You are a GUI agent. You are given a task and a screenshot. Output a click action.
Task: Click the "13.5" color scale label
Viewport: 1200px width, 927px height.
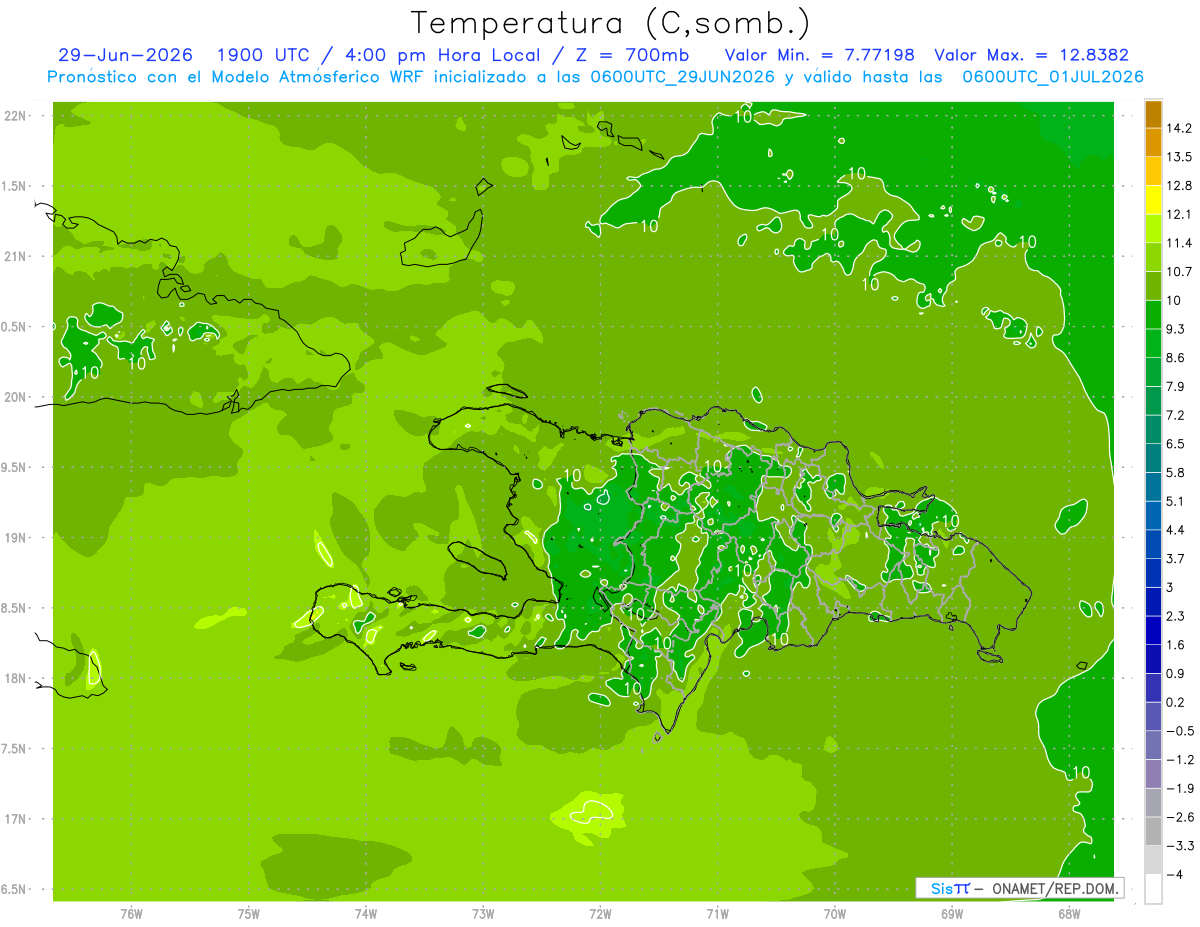pos(1179,157)
